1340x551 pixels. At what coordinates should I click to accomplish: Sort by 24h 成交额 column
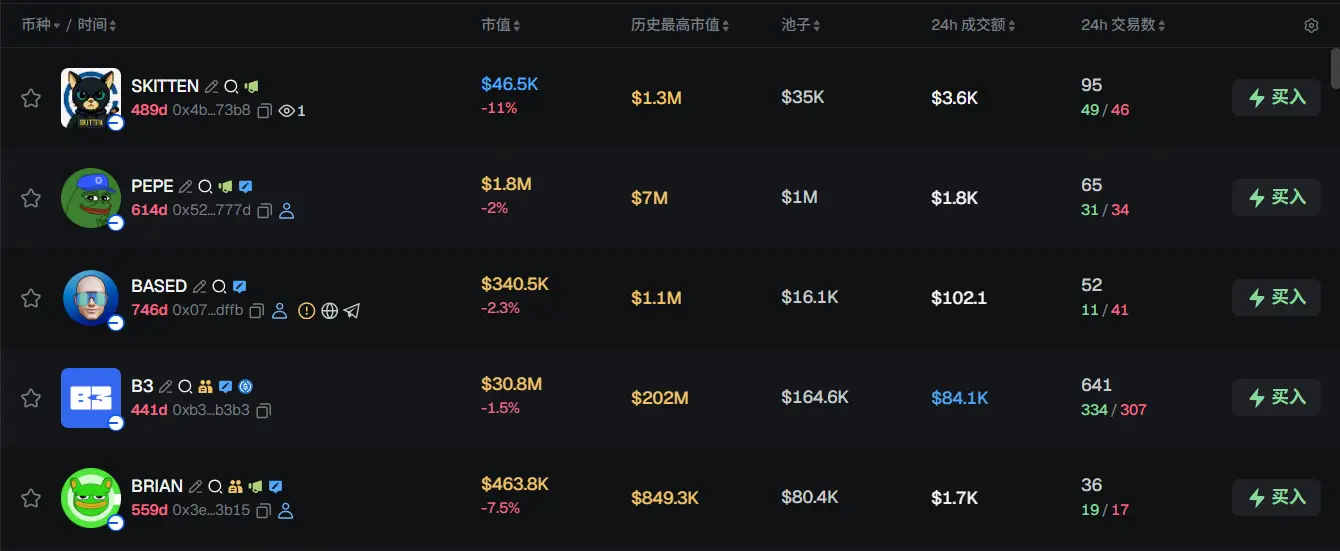[974, 25]
